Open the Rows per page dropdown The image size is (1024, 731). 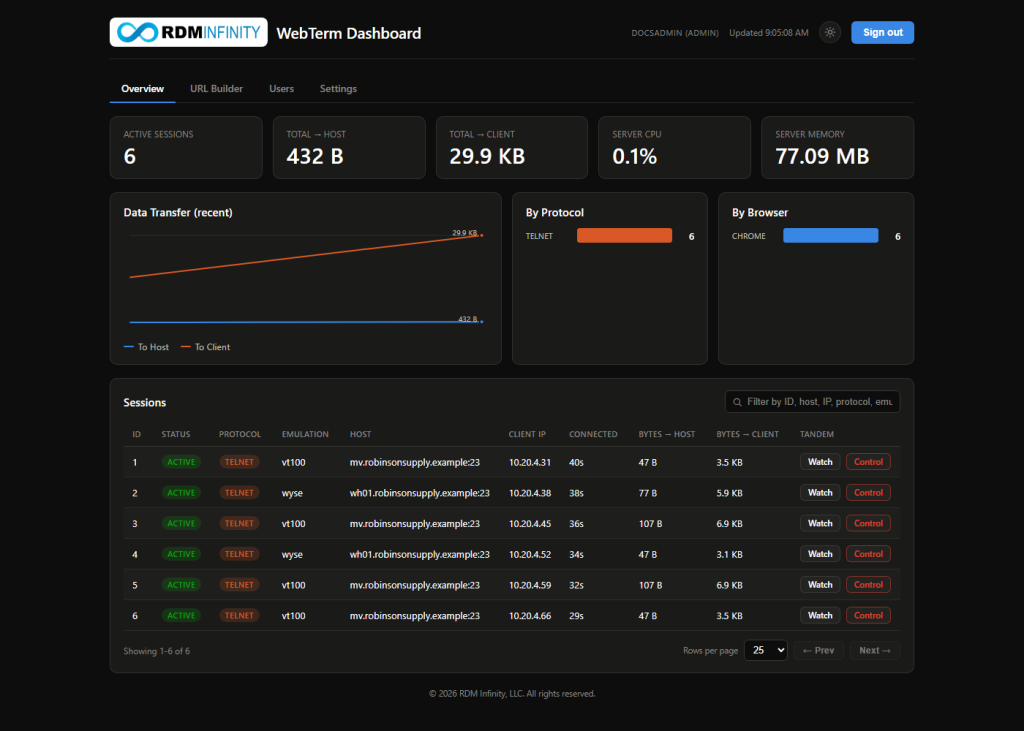(x=765, y=650)
